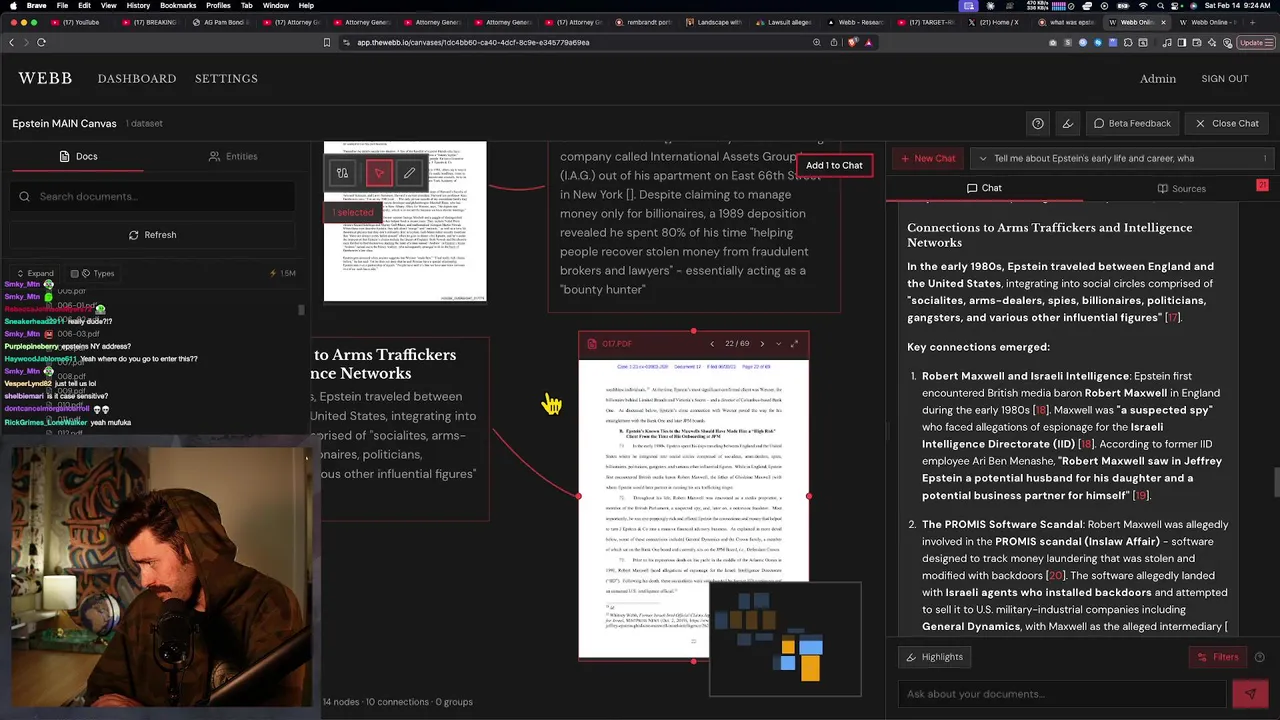
Task: Open the Entities tab
Action: [232, 156]
